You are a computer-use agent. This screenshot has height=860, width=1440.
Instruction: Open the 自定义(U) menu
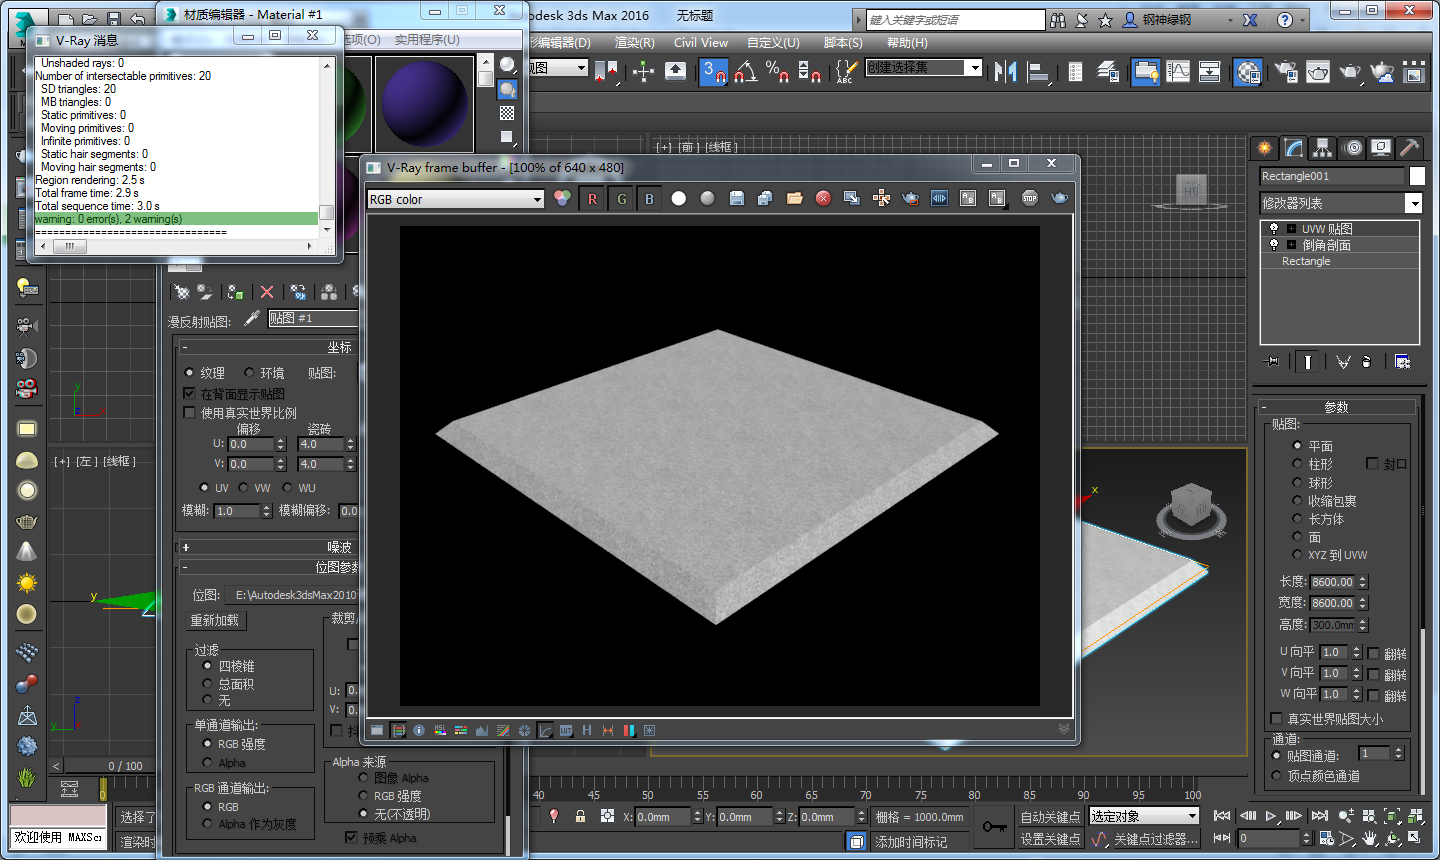pos(773,42)
